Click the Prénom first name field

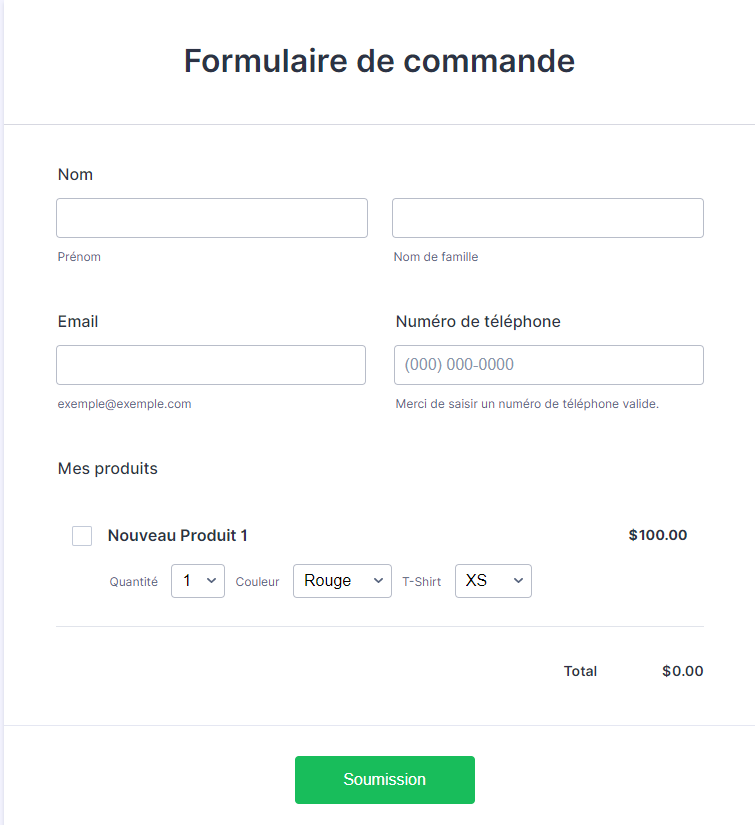(x=212, y=218)
